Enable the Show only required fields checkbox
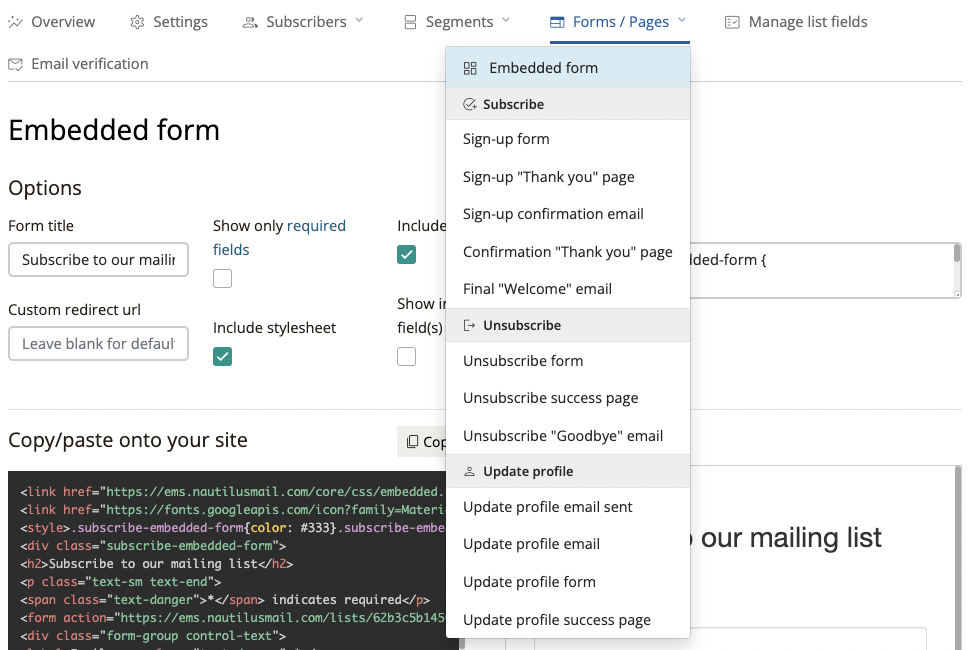974x650 pixels. 223,279
